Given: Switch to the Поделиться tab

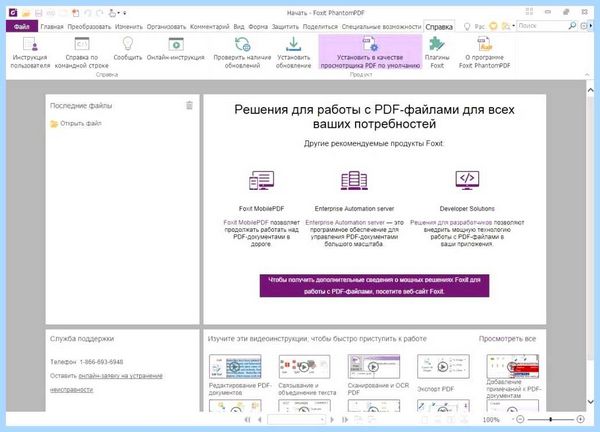Looking at the screenshot, I should (x=320, y=26).
